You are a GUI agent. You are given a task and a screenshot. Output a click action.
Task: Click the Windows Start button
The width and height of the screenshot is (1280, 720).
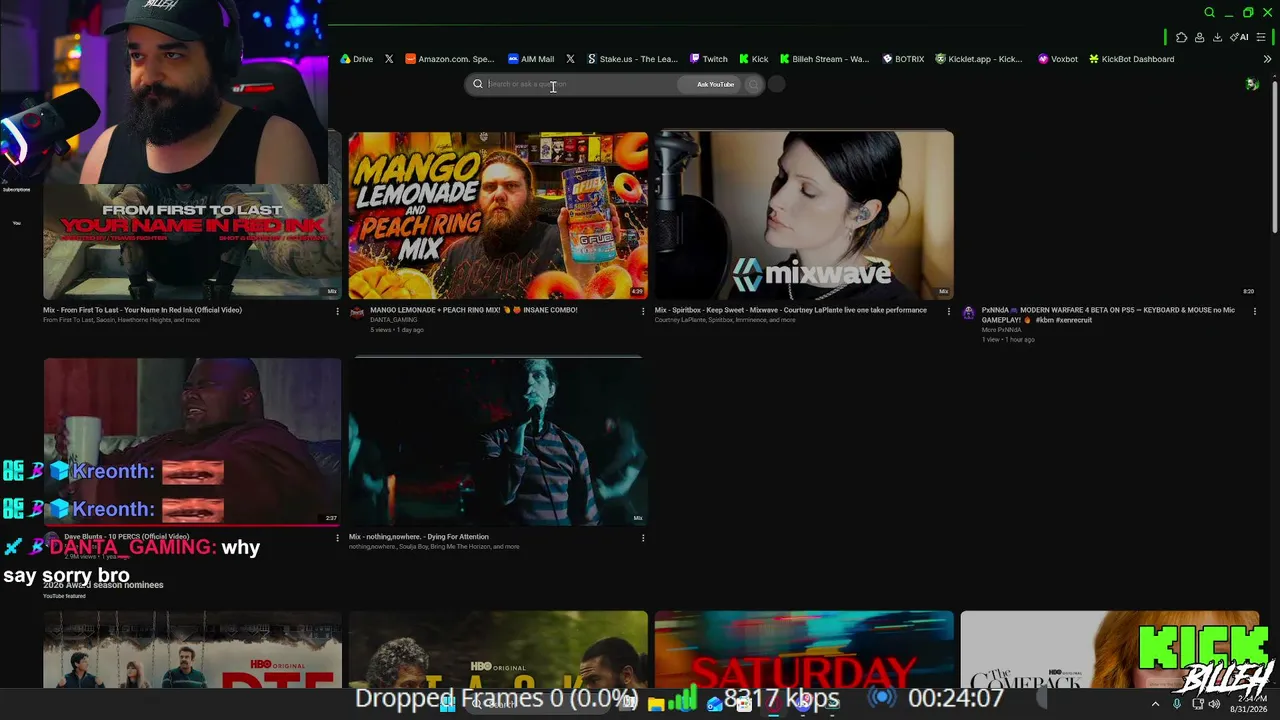[x=449, y=704]
